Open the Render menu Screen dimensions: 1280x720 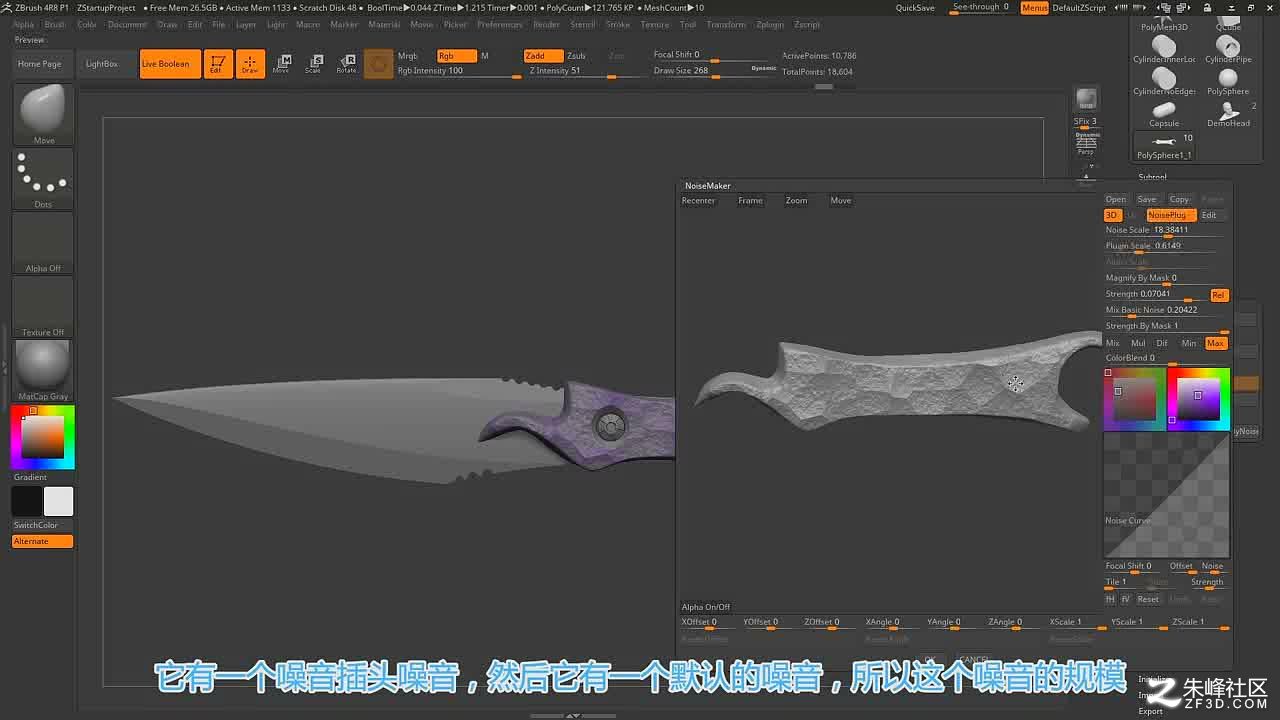click(547, 24)
